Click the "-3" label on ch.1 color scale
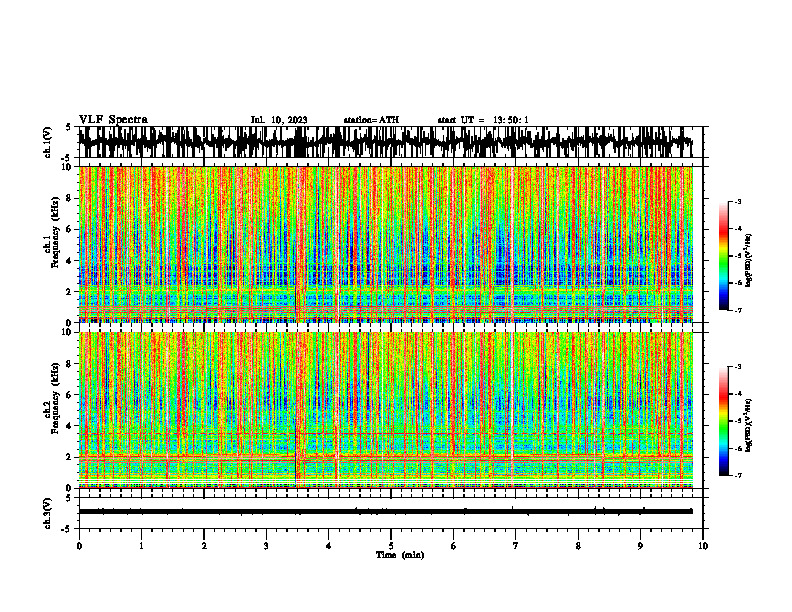 point(738,202)
